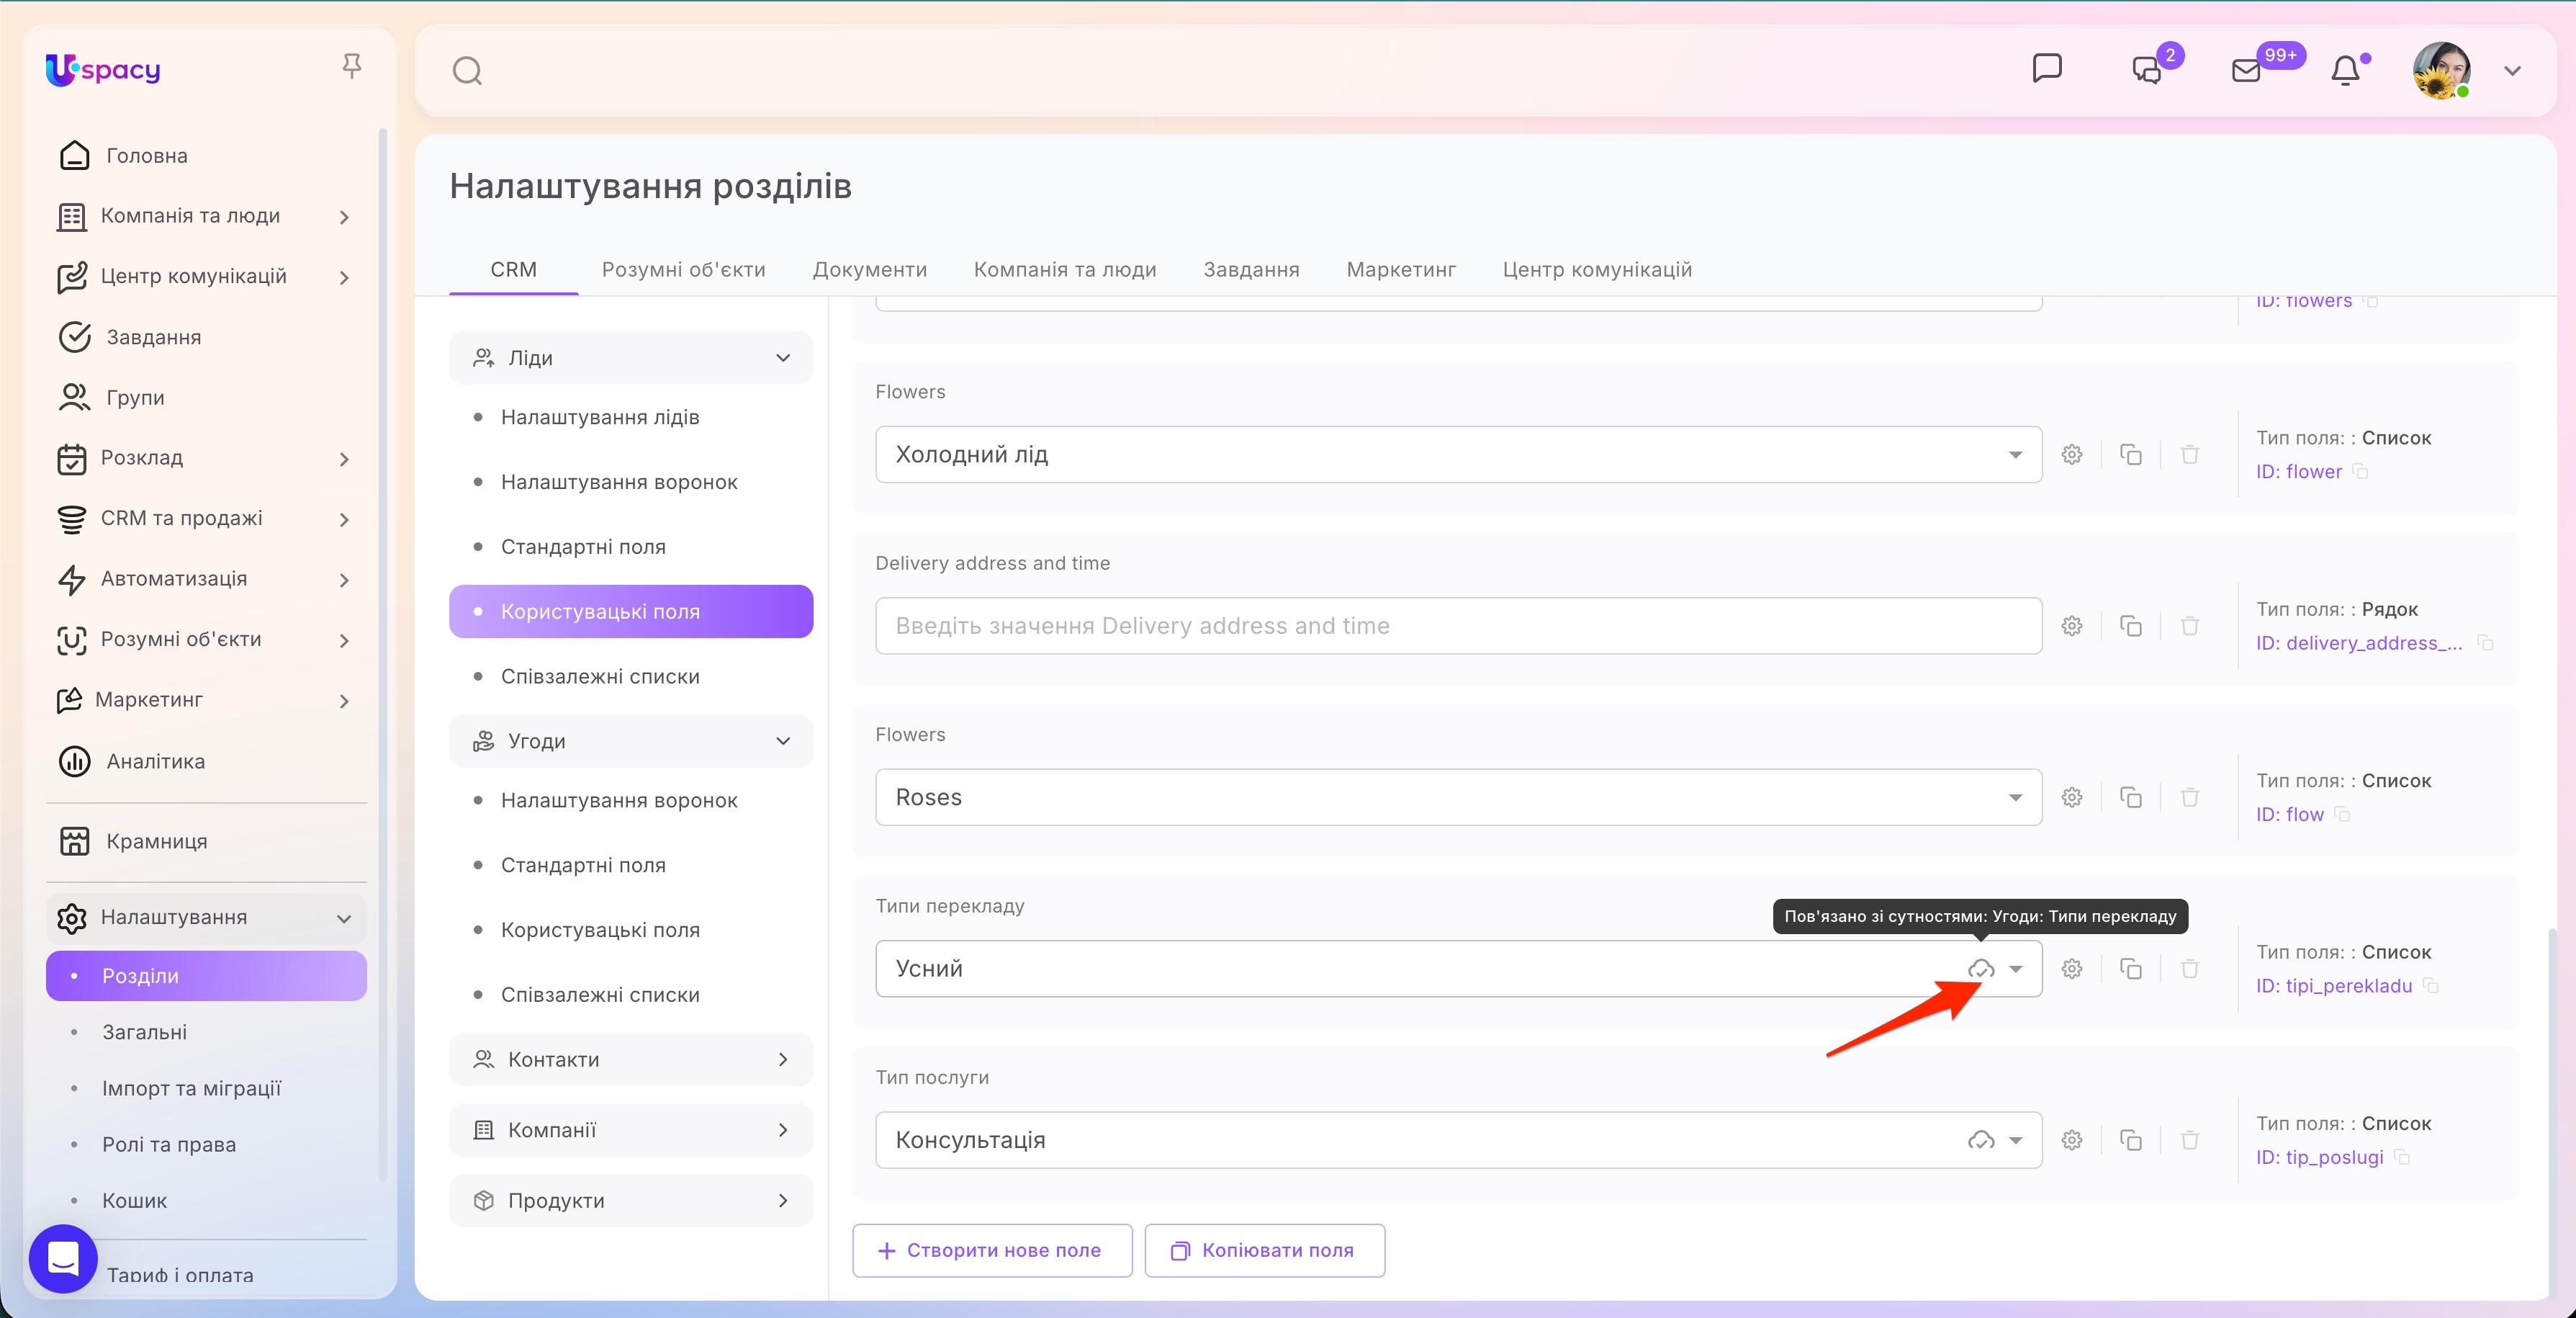Open Імпорт та міграції settings

click(191, 1088)
